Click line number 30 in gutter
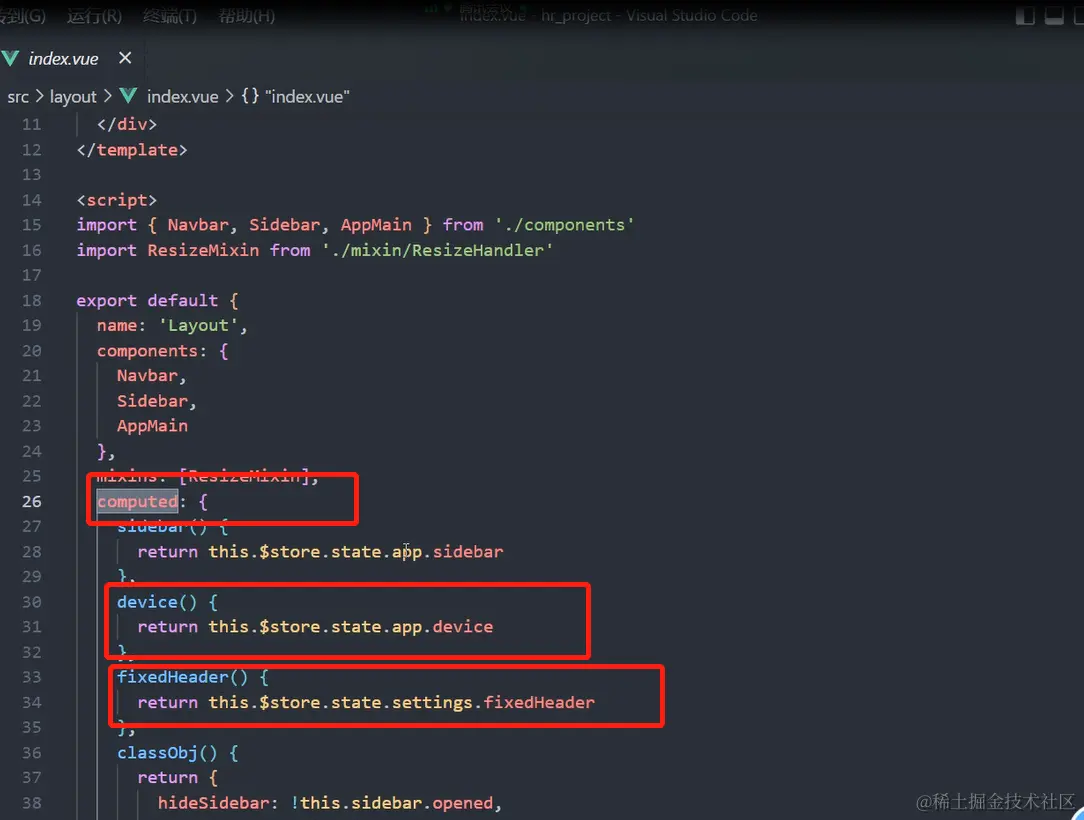Viewport: 1084px width, 820px height. point(31,602)
